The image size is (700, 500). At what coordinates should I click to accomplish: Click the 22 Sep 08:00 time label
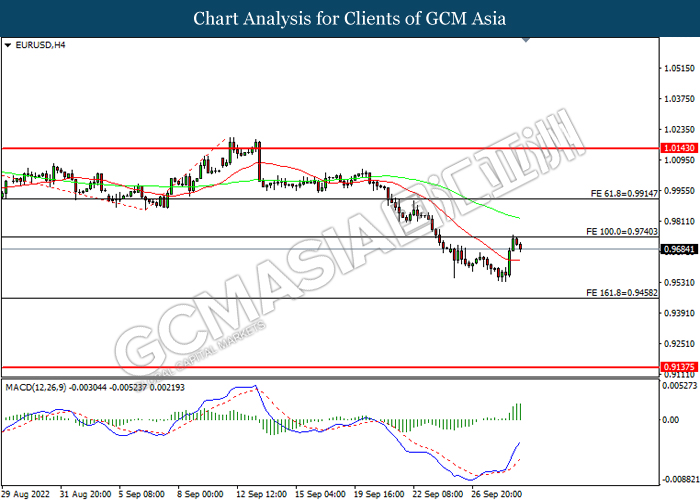pyautogui.click(x=438, y=494)
